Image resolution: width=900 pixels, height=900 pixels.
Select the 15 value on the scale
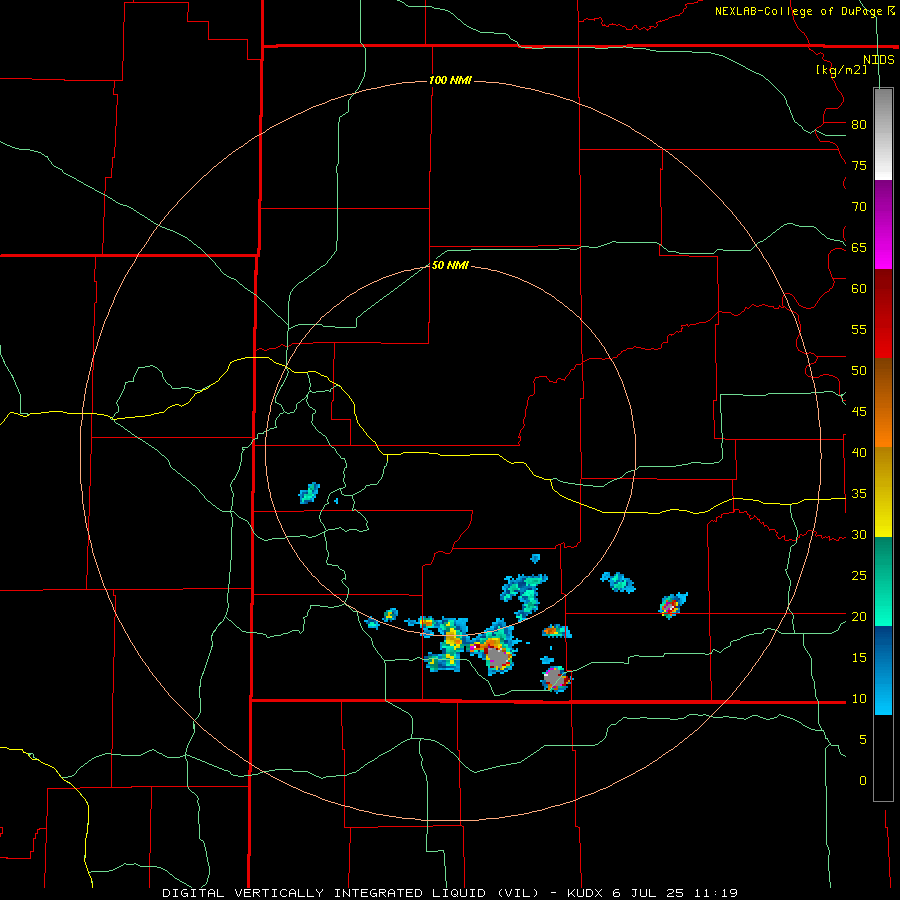(x=859, y=658)
